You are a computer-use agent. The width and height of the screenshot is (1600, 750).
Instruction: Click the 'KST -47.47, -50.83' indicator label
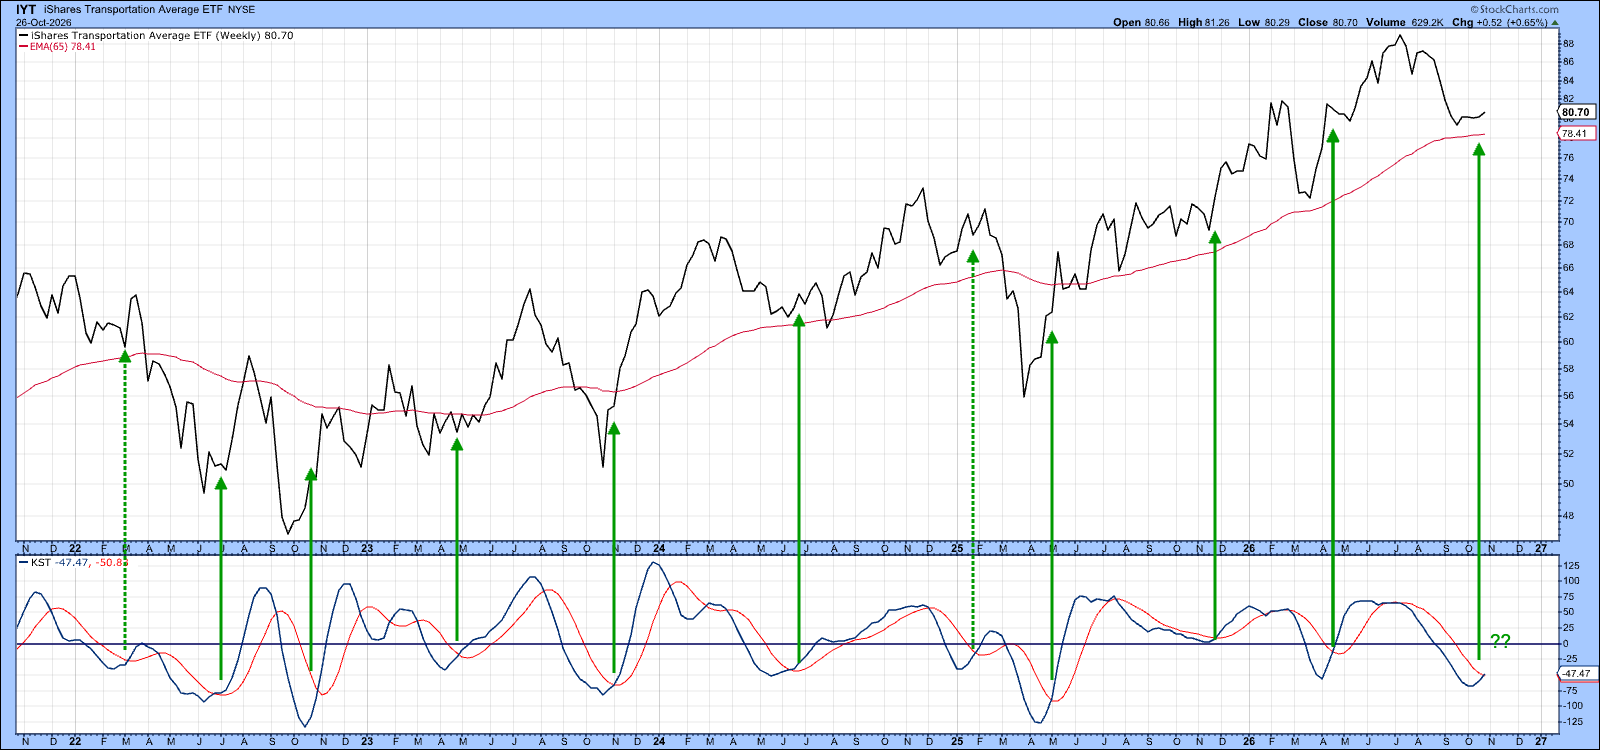tap(79, 562)
